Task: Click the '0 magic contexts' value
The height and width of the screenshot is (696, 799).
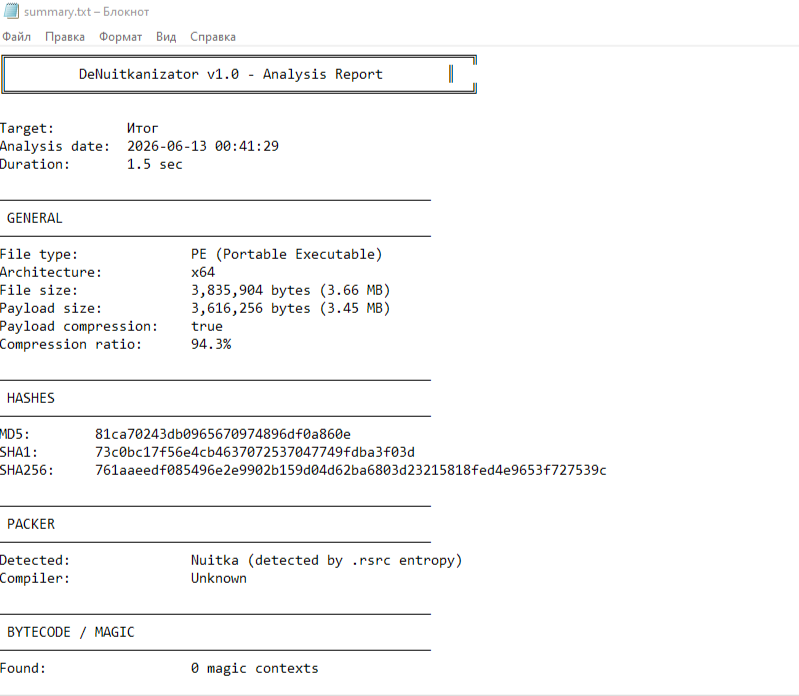Action: click(x=255, y=668)
